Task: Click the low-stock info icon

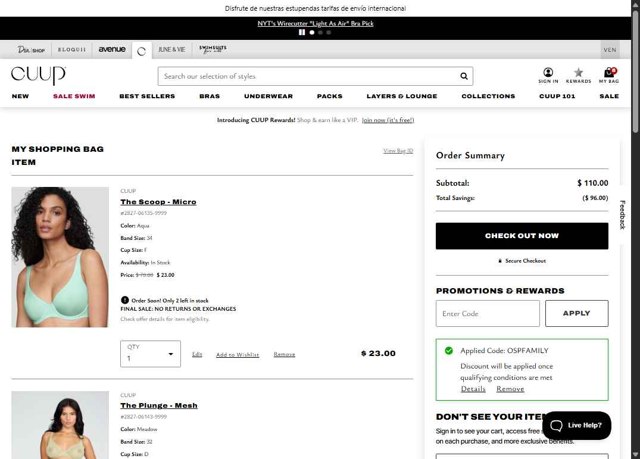Action: (125, 300)
